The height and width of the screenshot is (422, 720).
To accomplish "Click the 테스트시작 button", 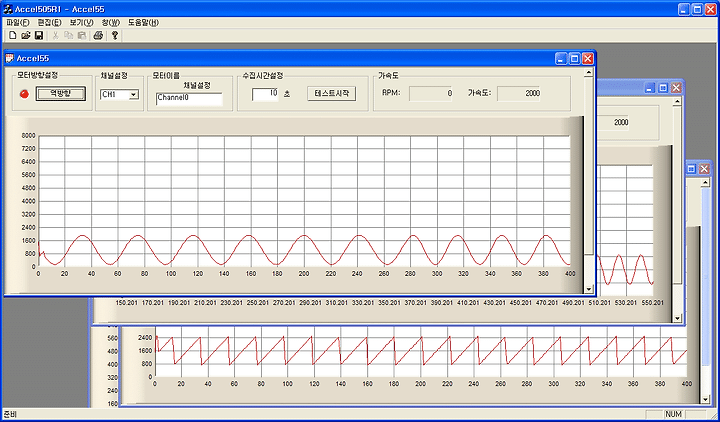I will point(332,93).
